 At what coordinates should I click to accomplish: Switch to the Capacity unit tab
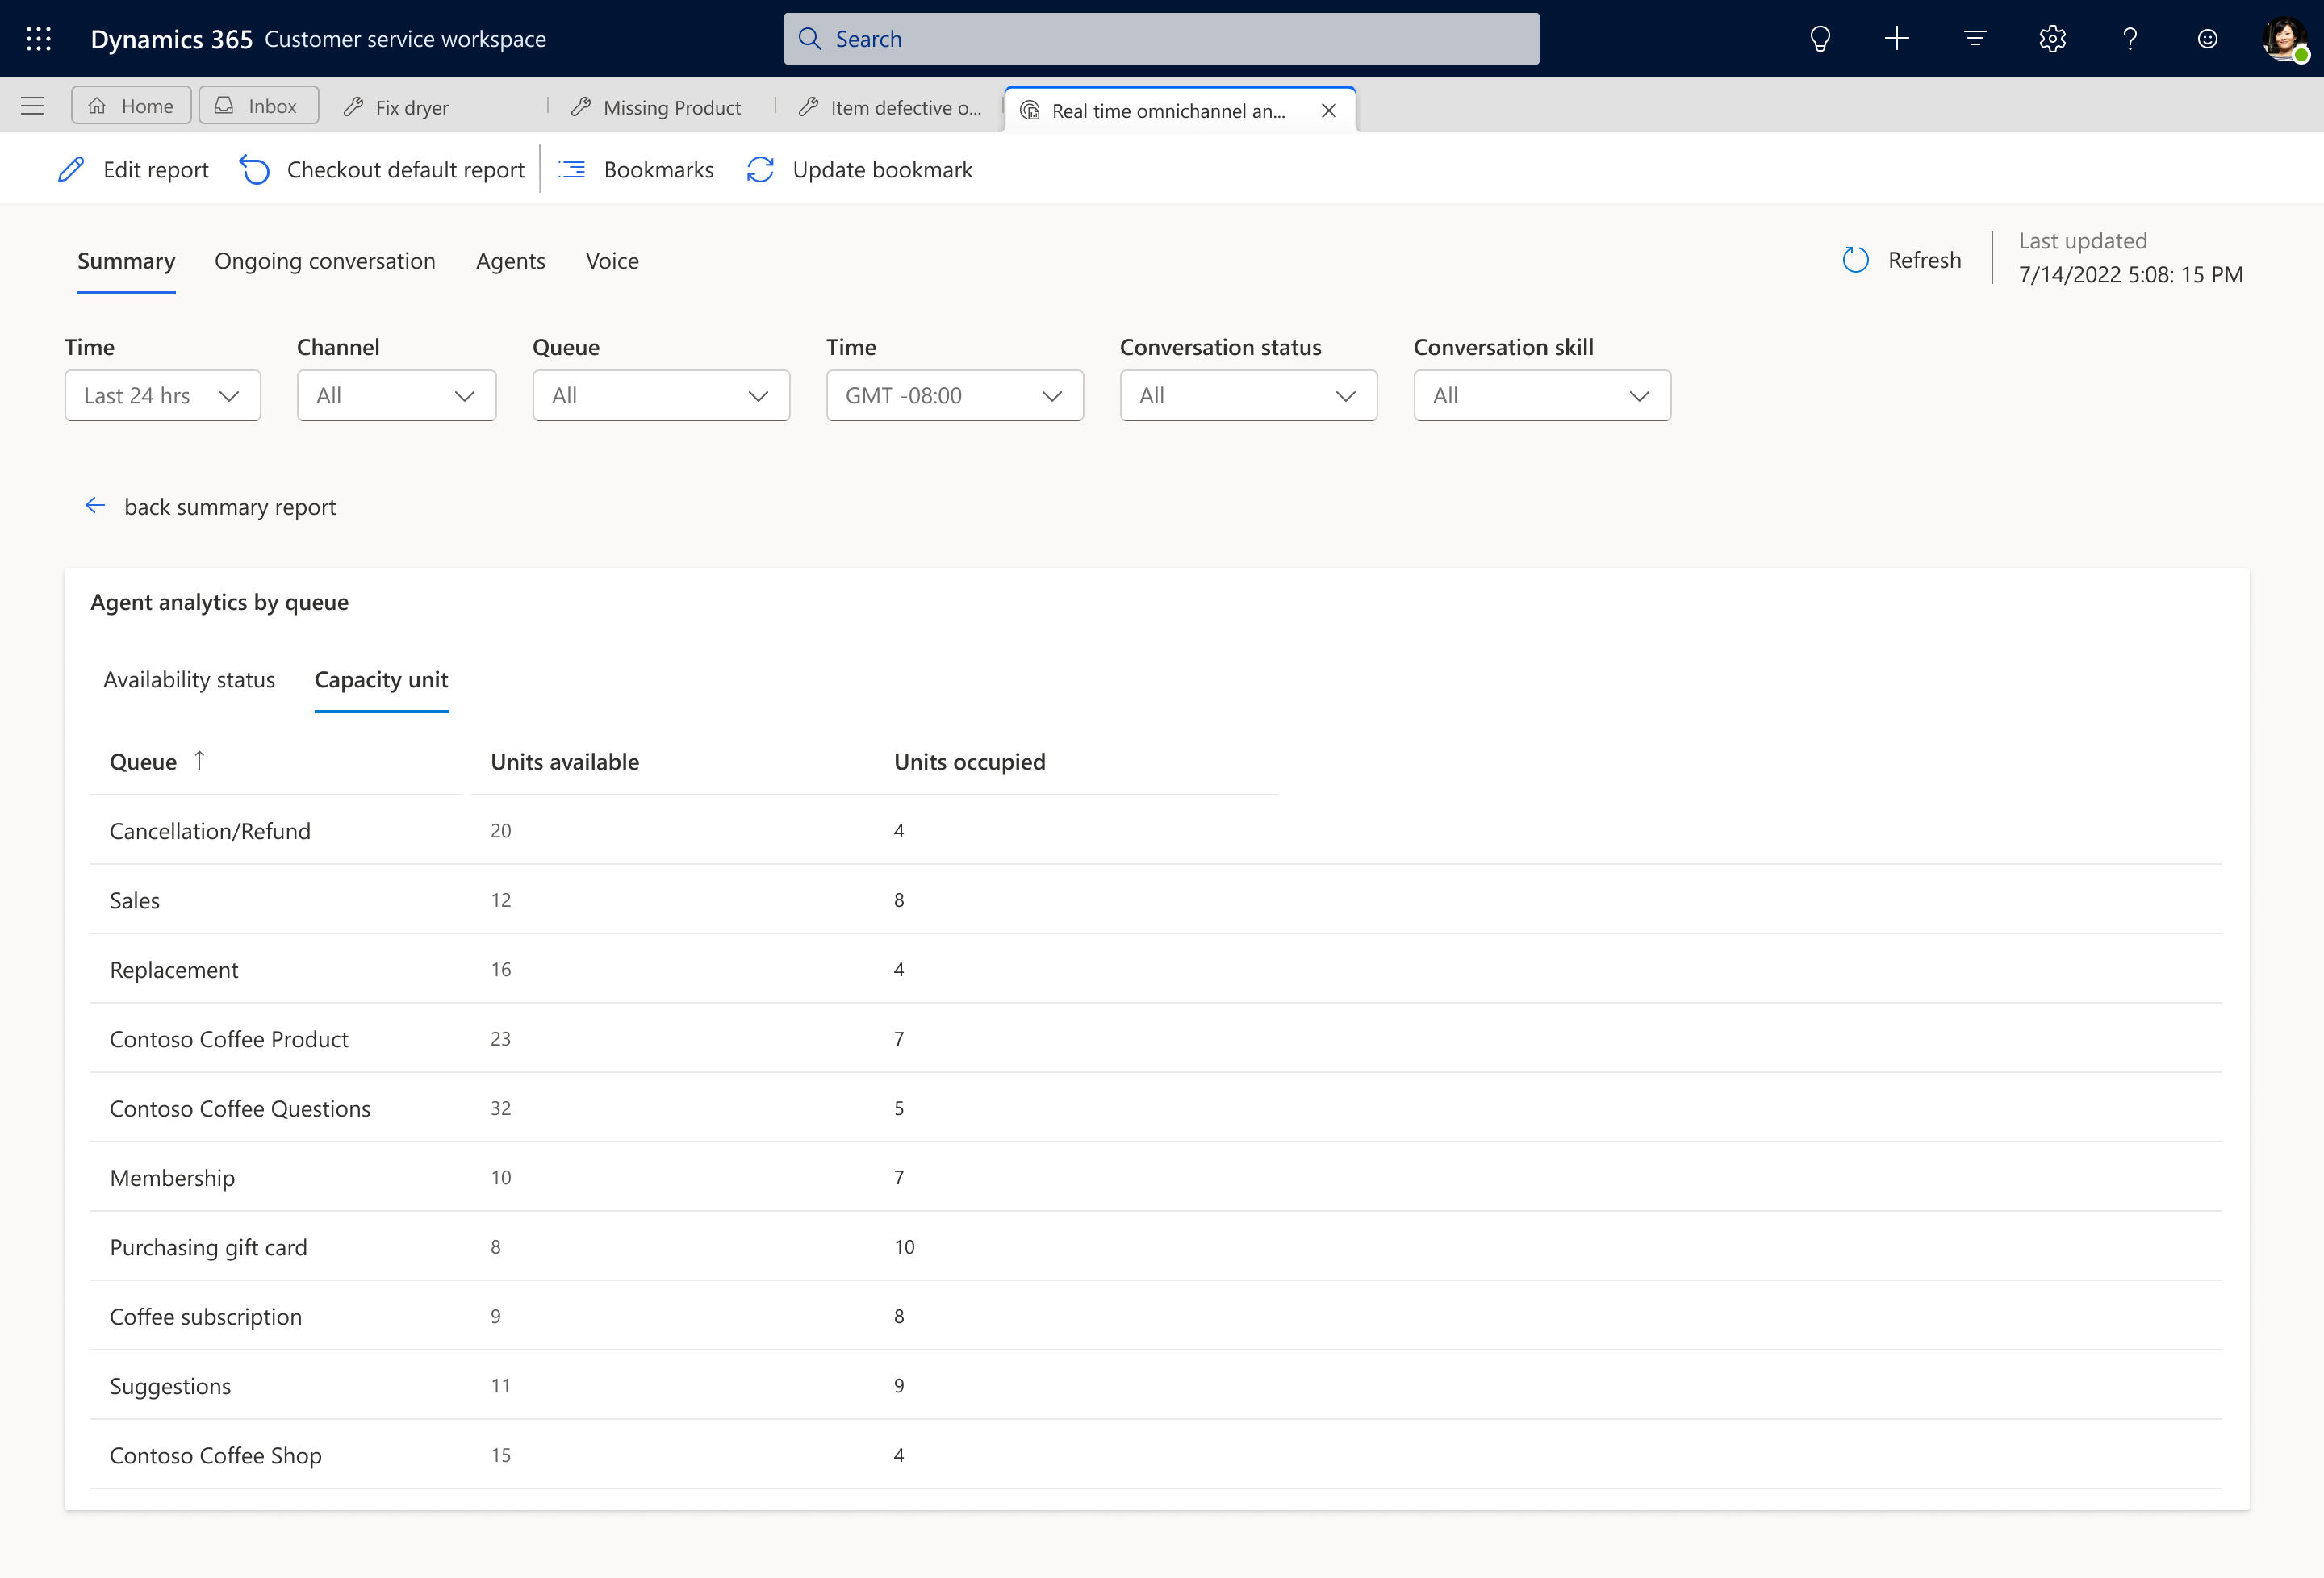tap(380, 678)
